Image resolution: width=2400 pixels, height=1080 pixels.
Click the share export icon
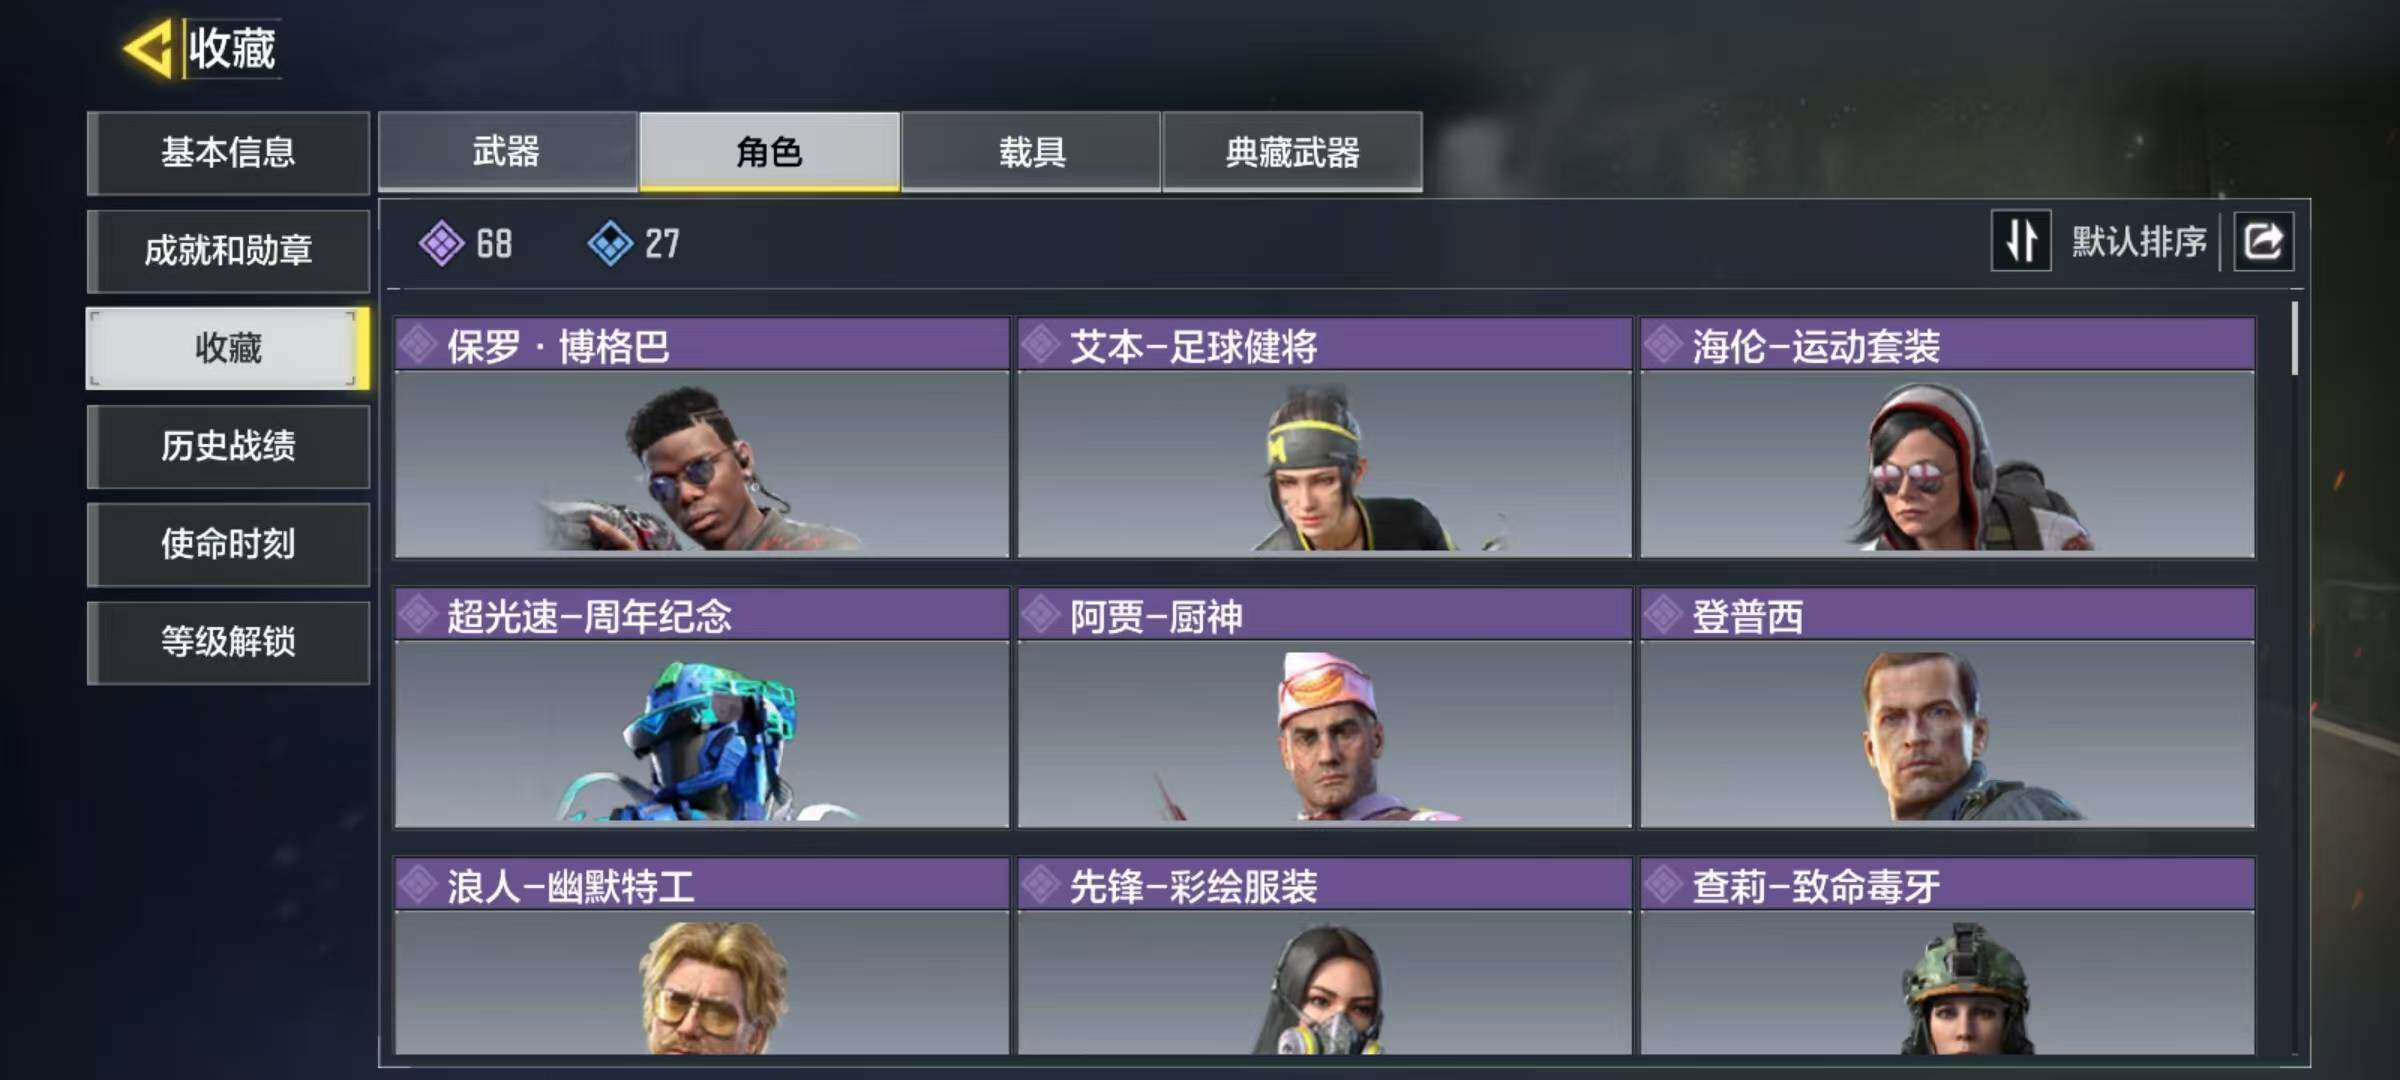point(2263,241)
